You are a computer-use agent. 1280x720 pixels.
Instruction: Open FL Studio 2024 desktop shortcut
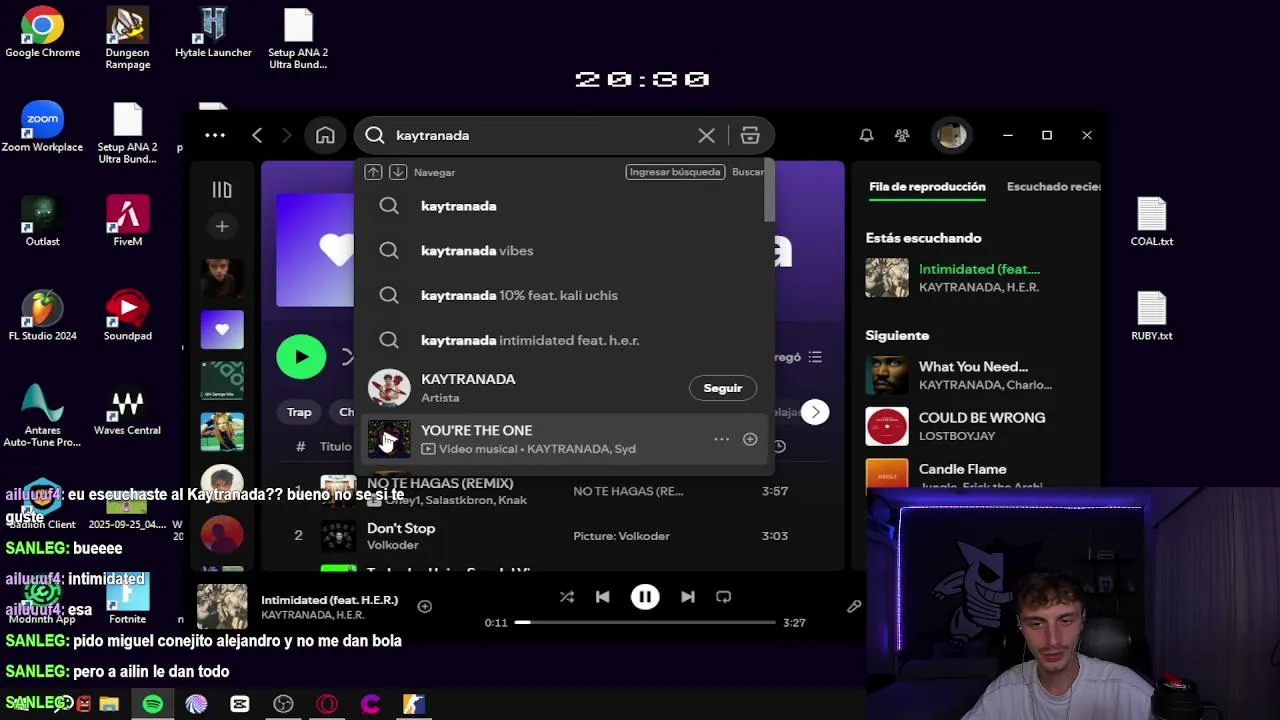[42, 316]
